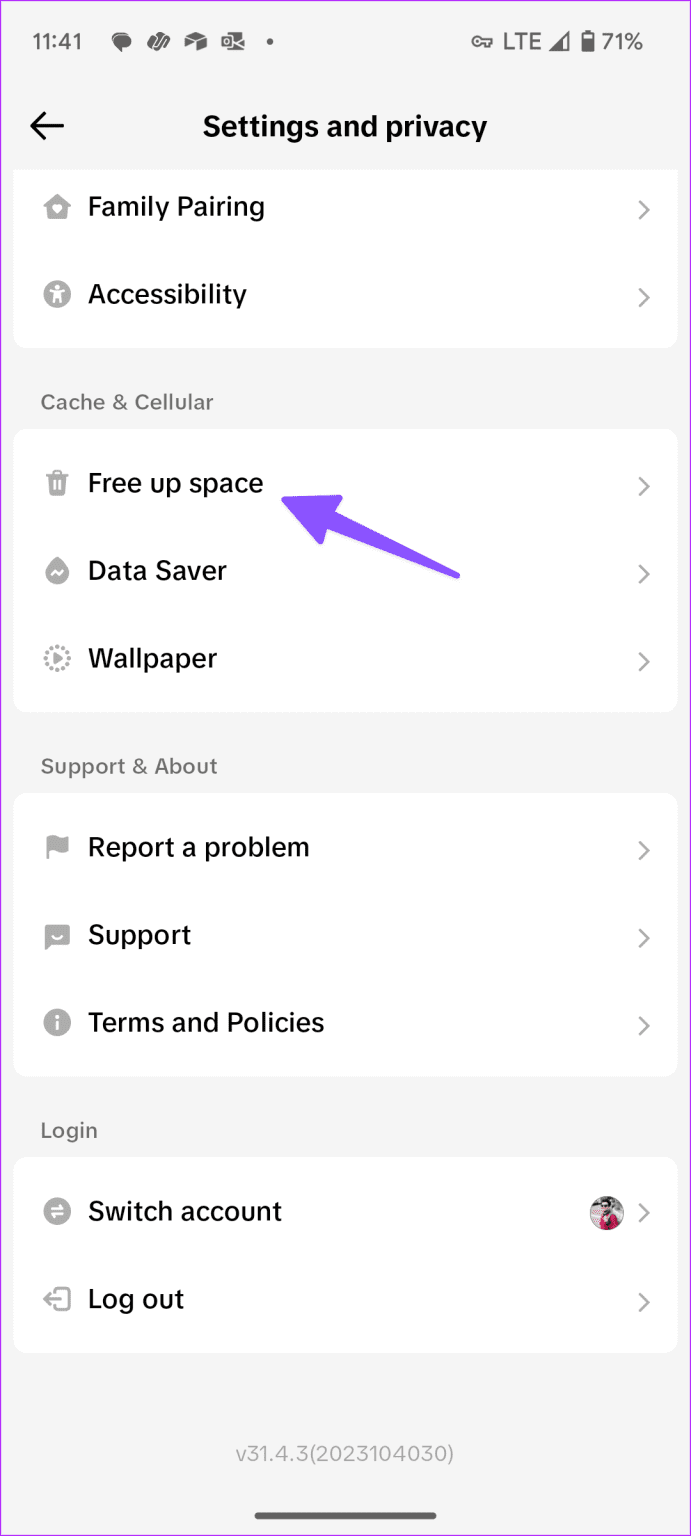Select the Data Saver icon
The height and width of the screenshot is (1536, 691).
(57, 571)
